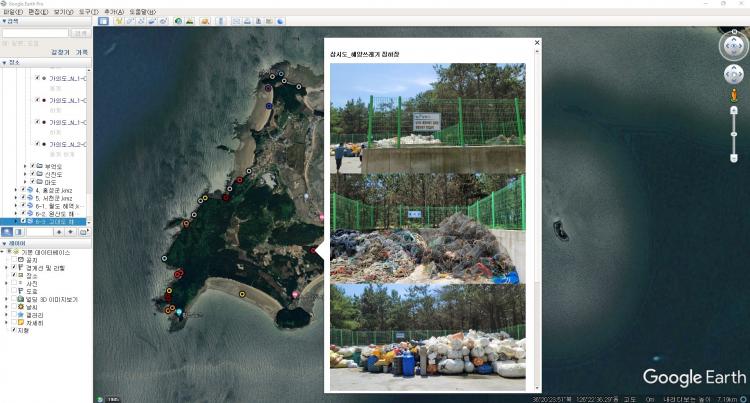
Task: Open the 보기(V) menu
Action: (64, 11)
